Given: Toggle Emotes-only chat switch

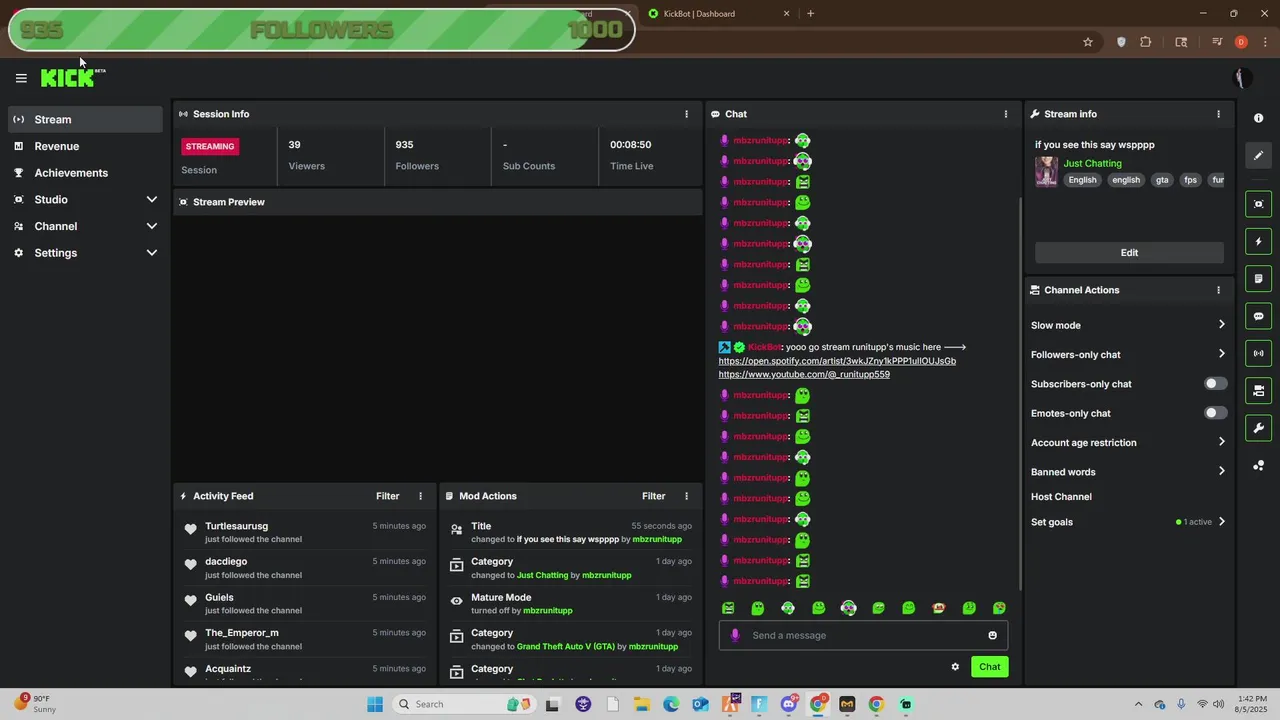Looking at the screenshot, I should pos(1215,413).
